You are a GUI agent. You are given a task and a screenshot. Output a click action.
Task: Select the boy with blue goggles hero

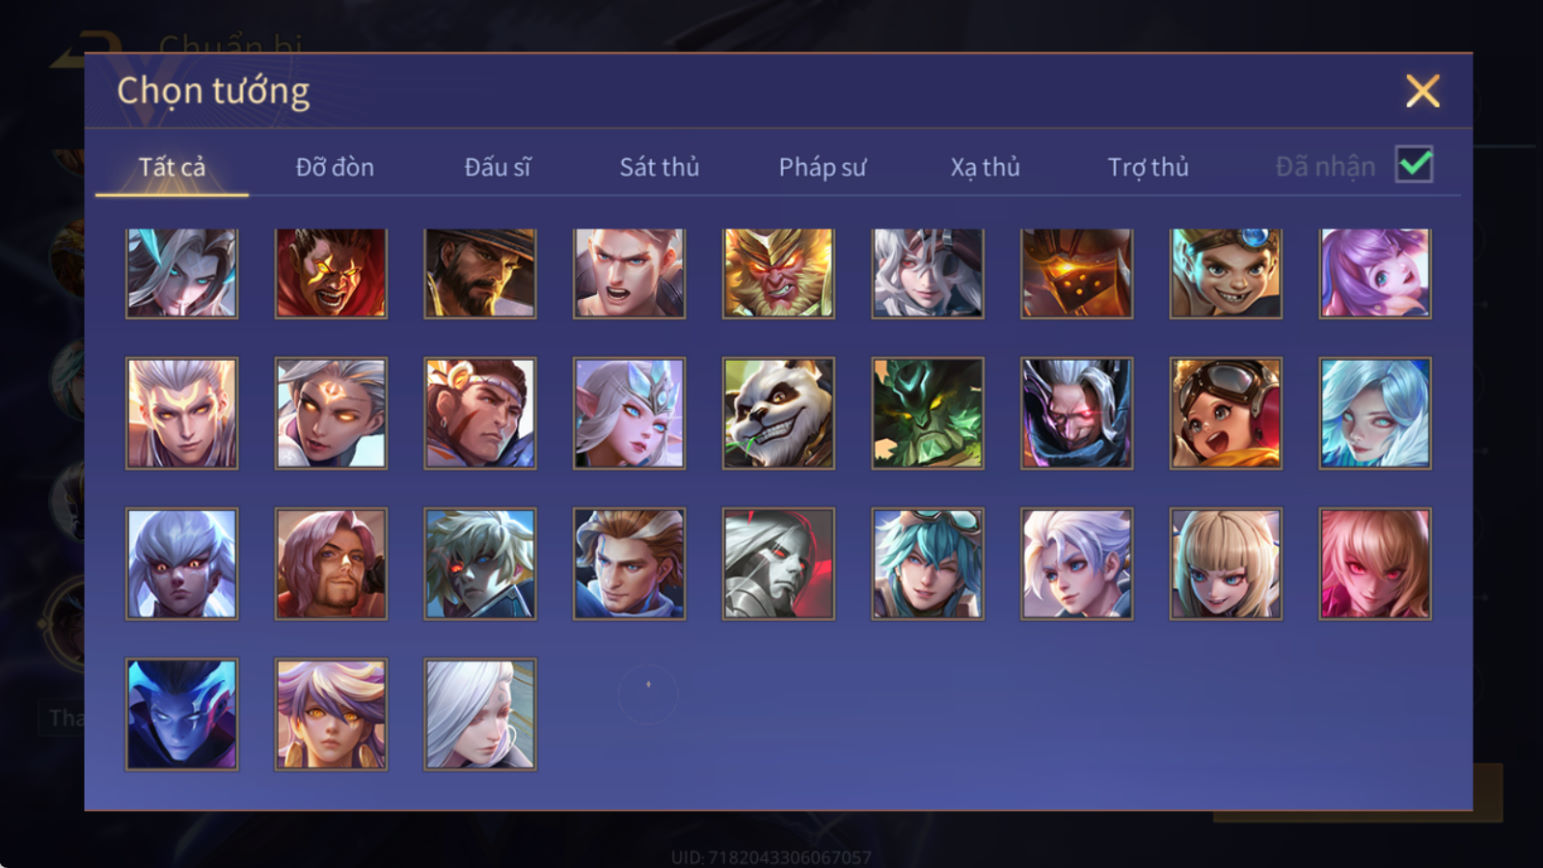coord(1226,273)
